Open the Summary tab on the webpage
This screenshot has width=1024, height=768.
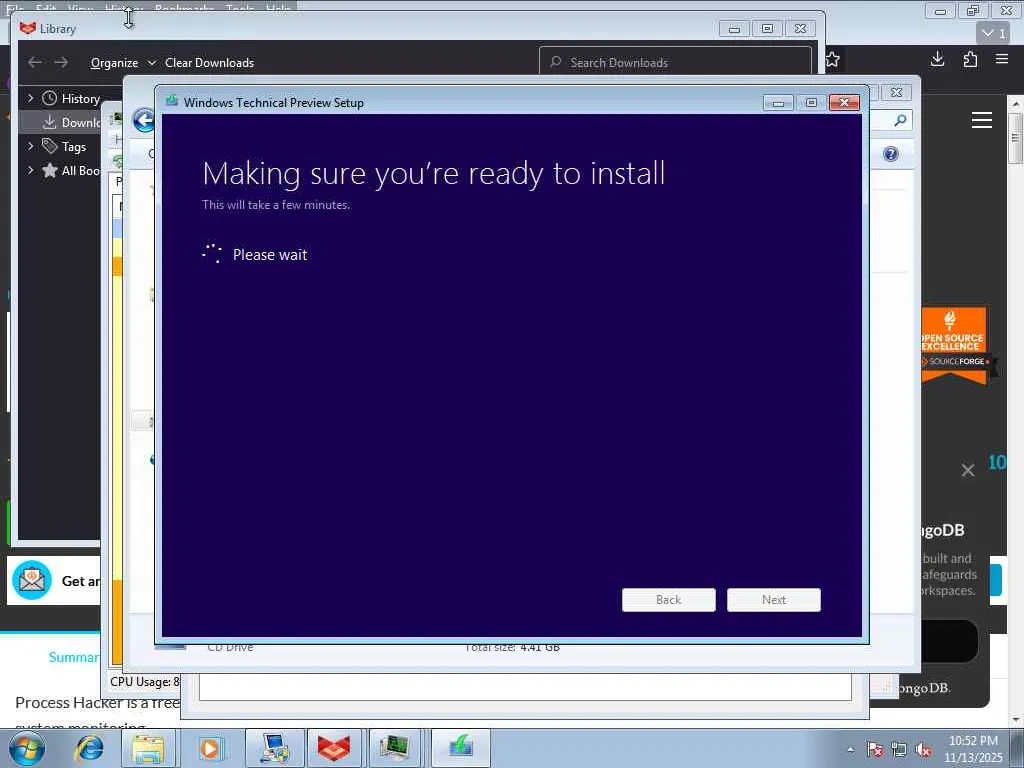pyautogui.click(x=74, y=657)
